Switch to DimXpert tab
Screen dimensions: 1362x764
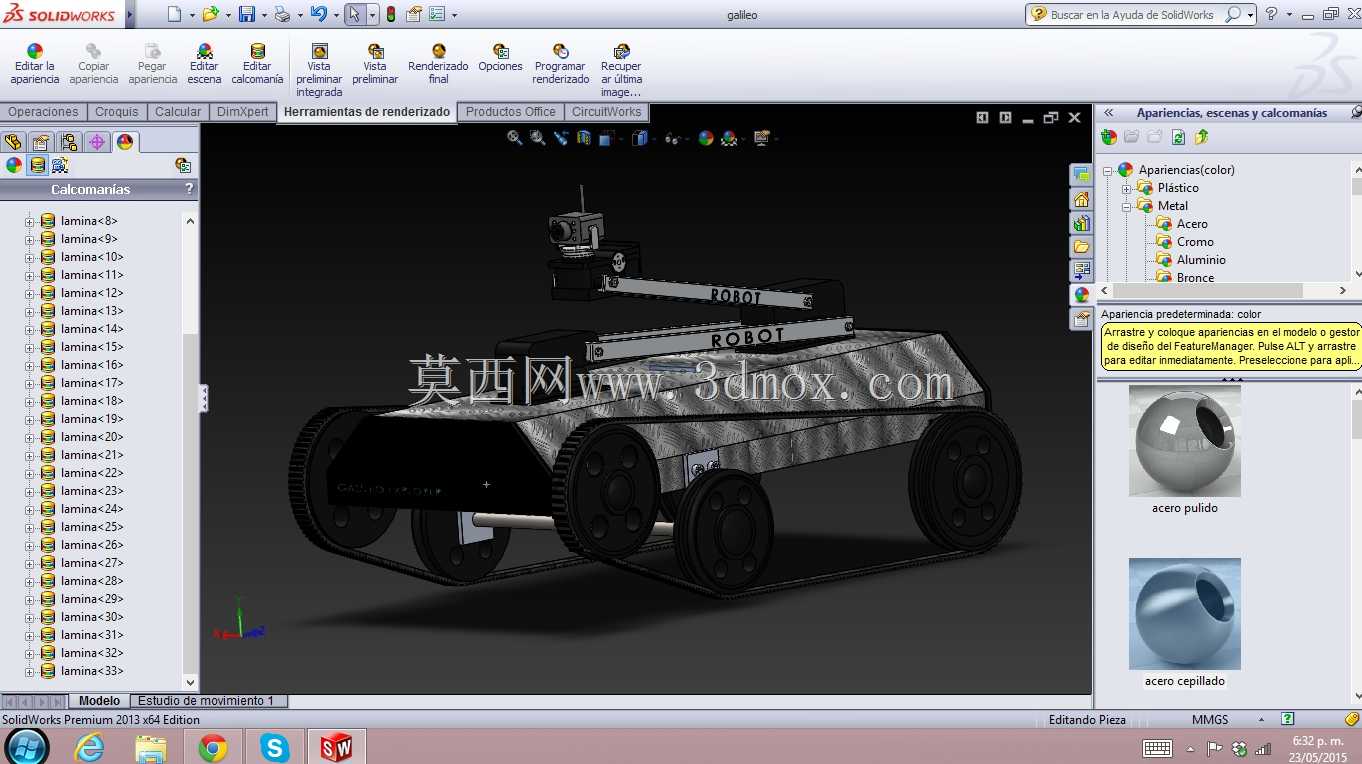pos(242,112)
